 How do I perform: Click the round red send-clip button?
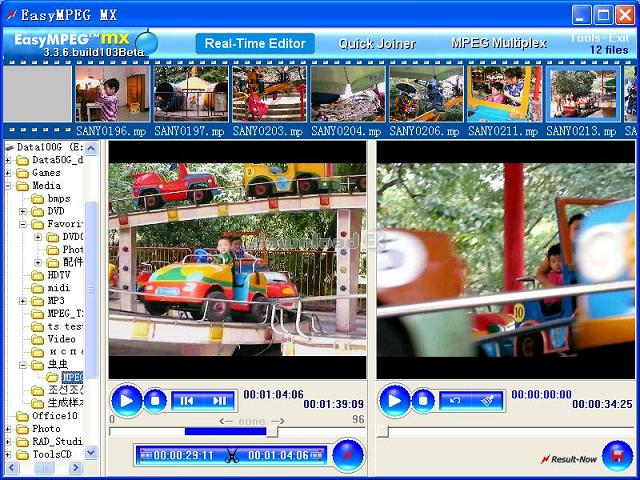tap(348, 455)
